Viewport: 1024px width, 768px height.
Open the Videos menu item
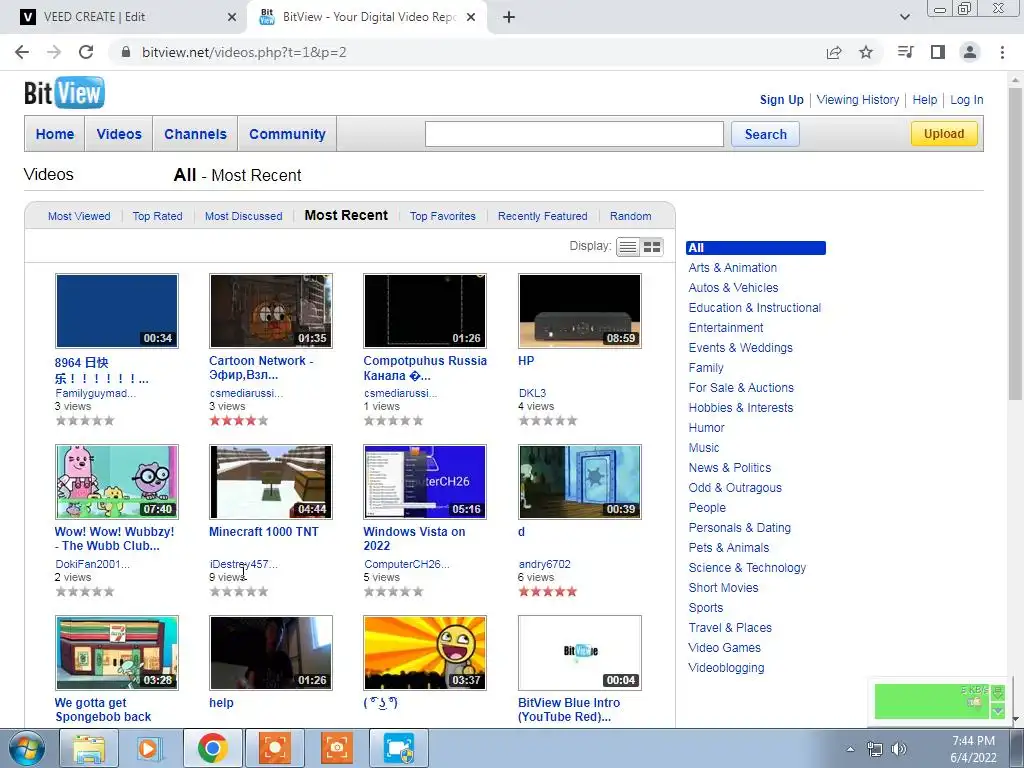pyautogui.click(x=119, y=134)
